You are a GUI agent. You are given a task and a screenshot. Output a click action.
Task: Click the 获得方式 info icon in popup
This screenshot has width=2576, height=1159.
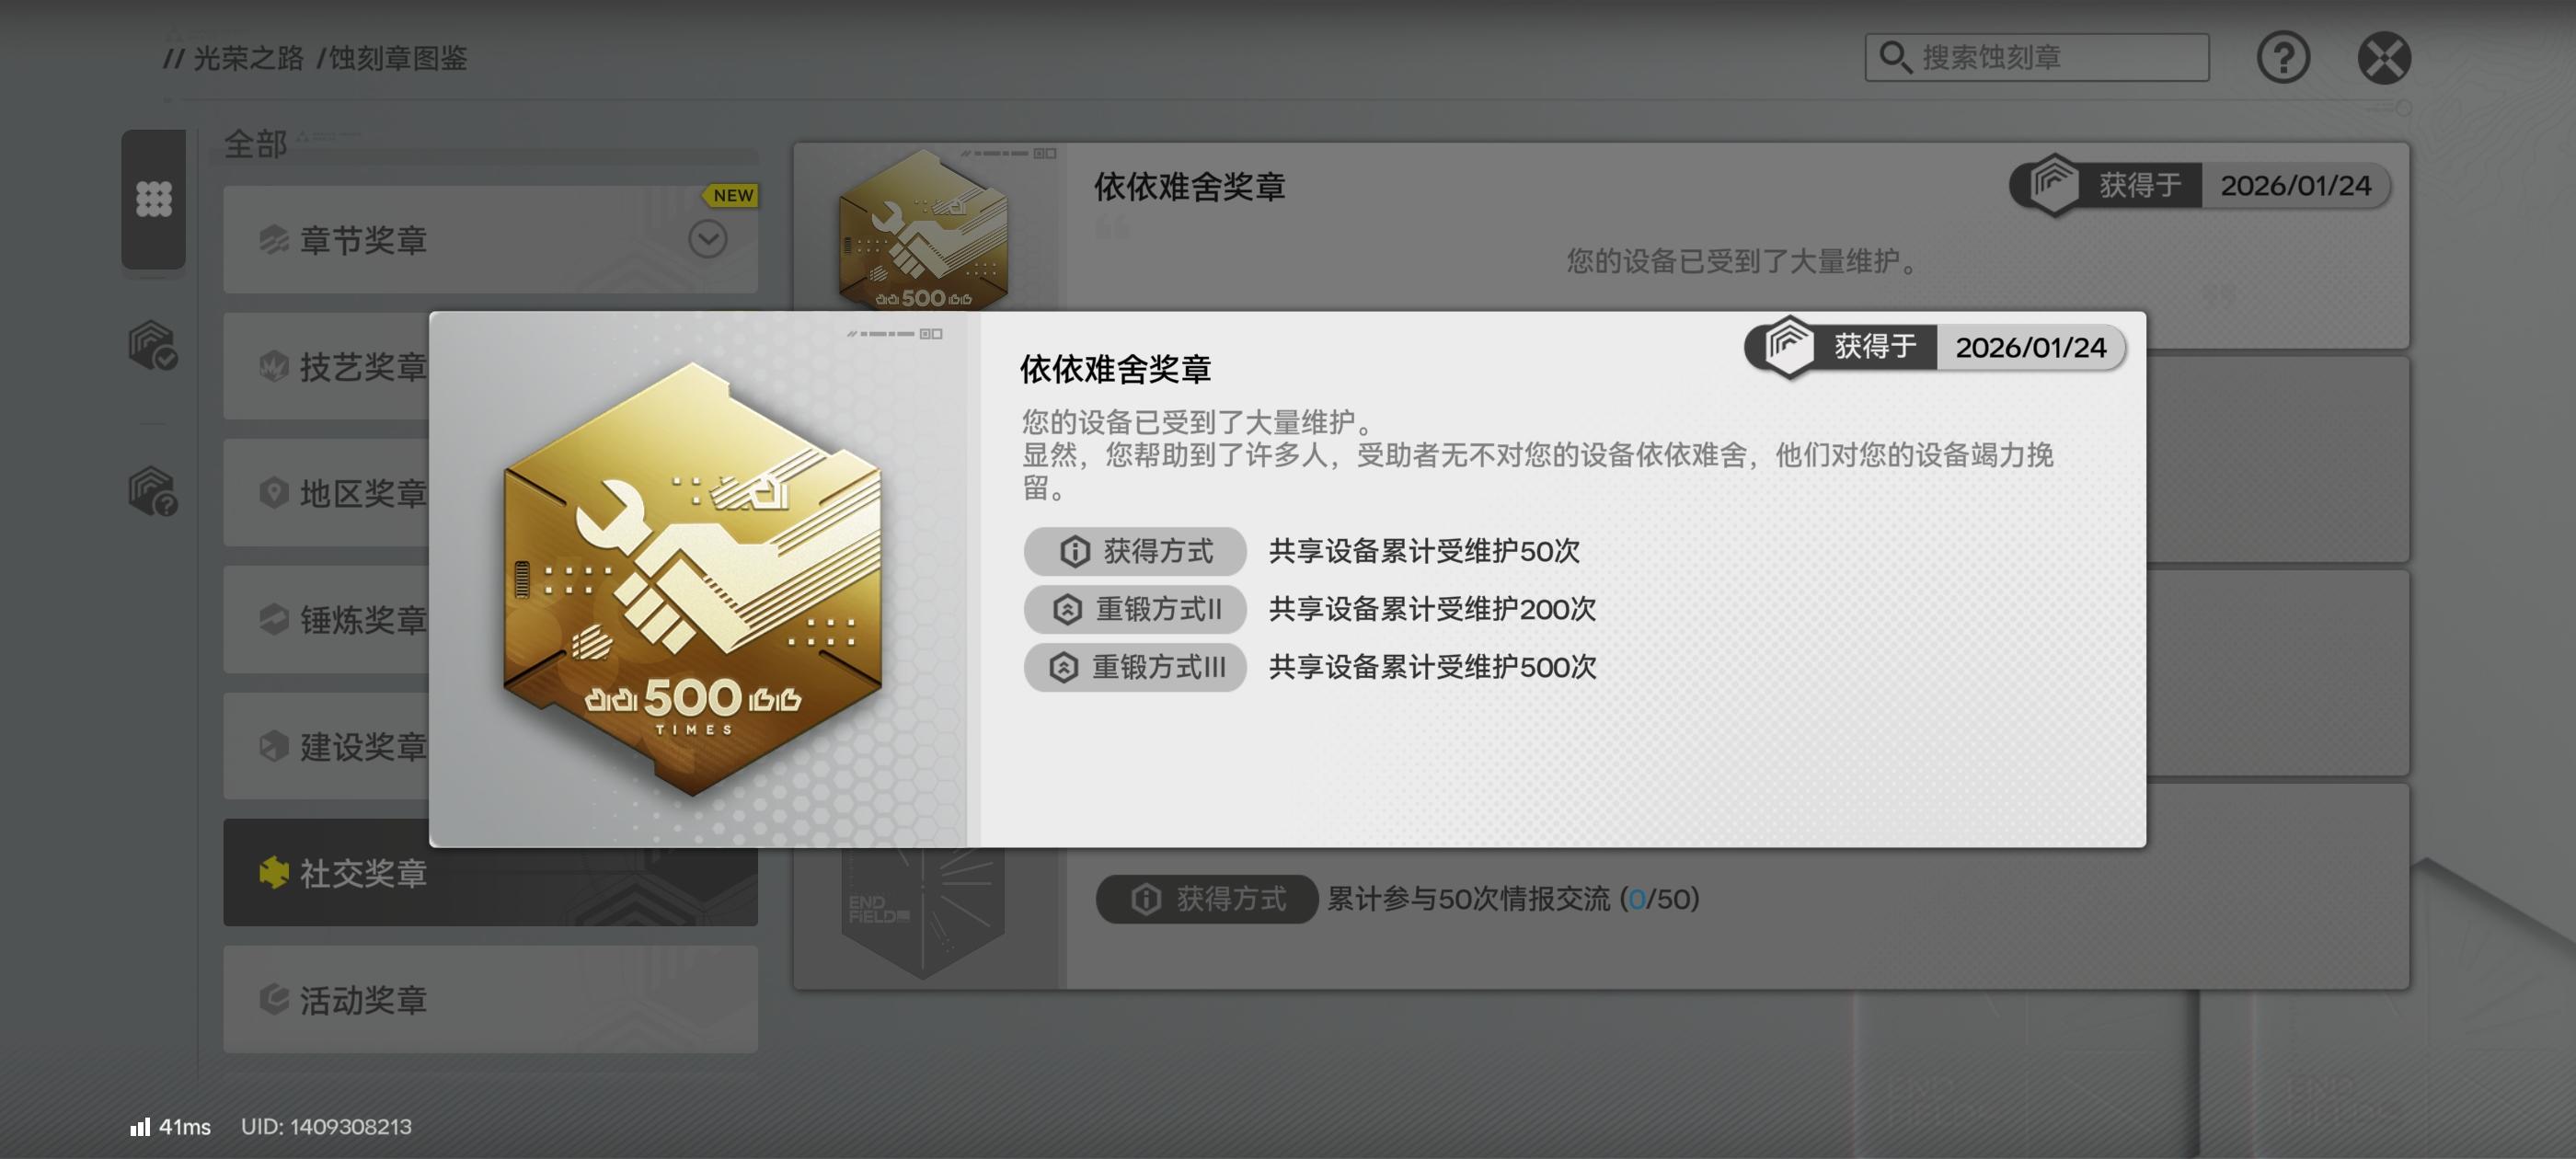coord(1074,551)
